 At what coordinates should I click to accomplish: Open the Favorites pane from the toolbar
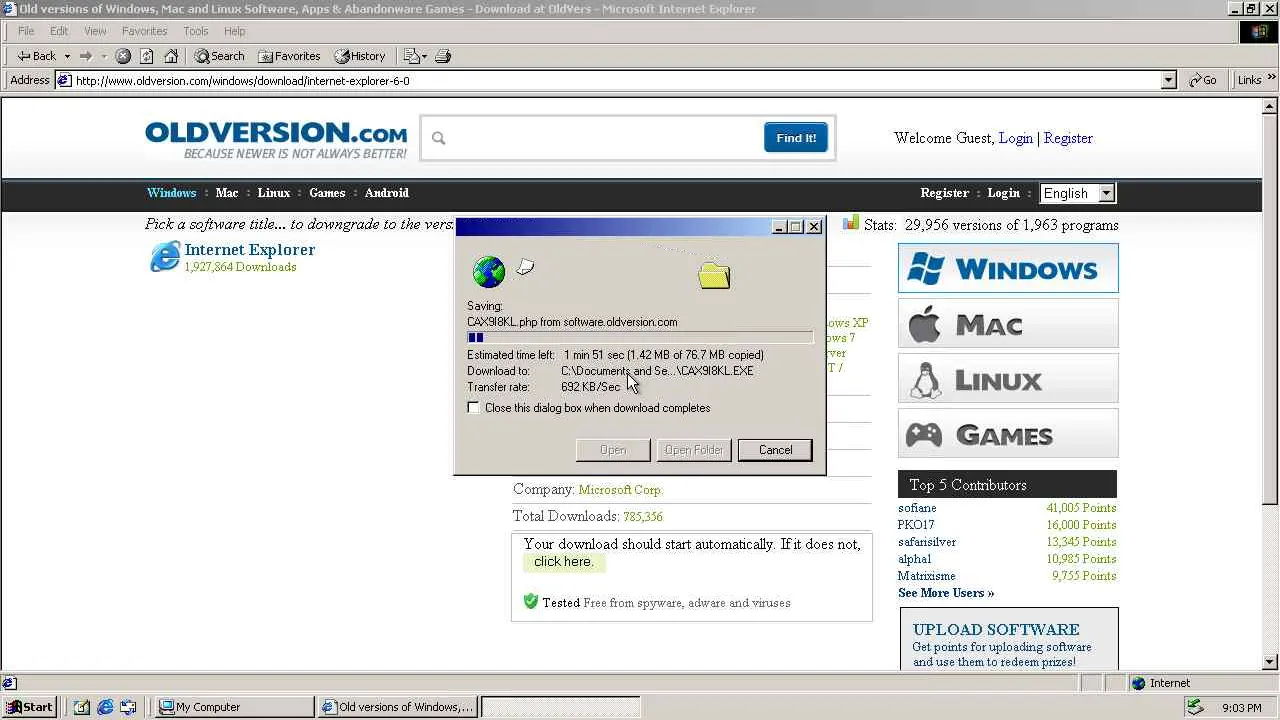pyautogui.click(x=289, y=56)
